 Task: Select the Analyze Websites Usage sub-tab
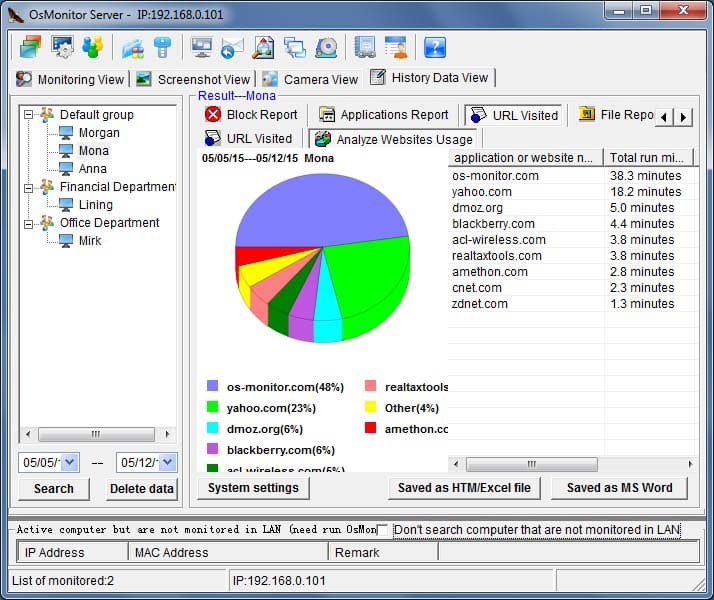pos(394,139)
